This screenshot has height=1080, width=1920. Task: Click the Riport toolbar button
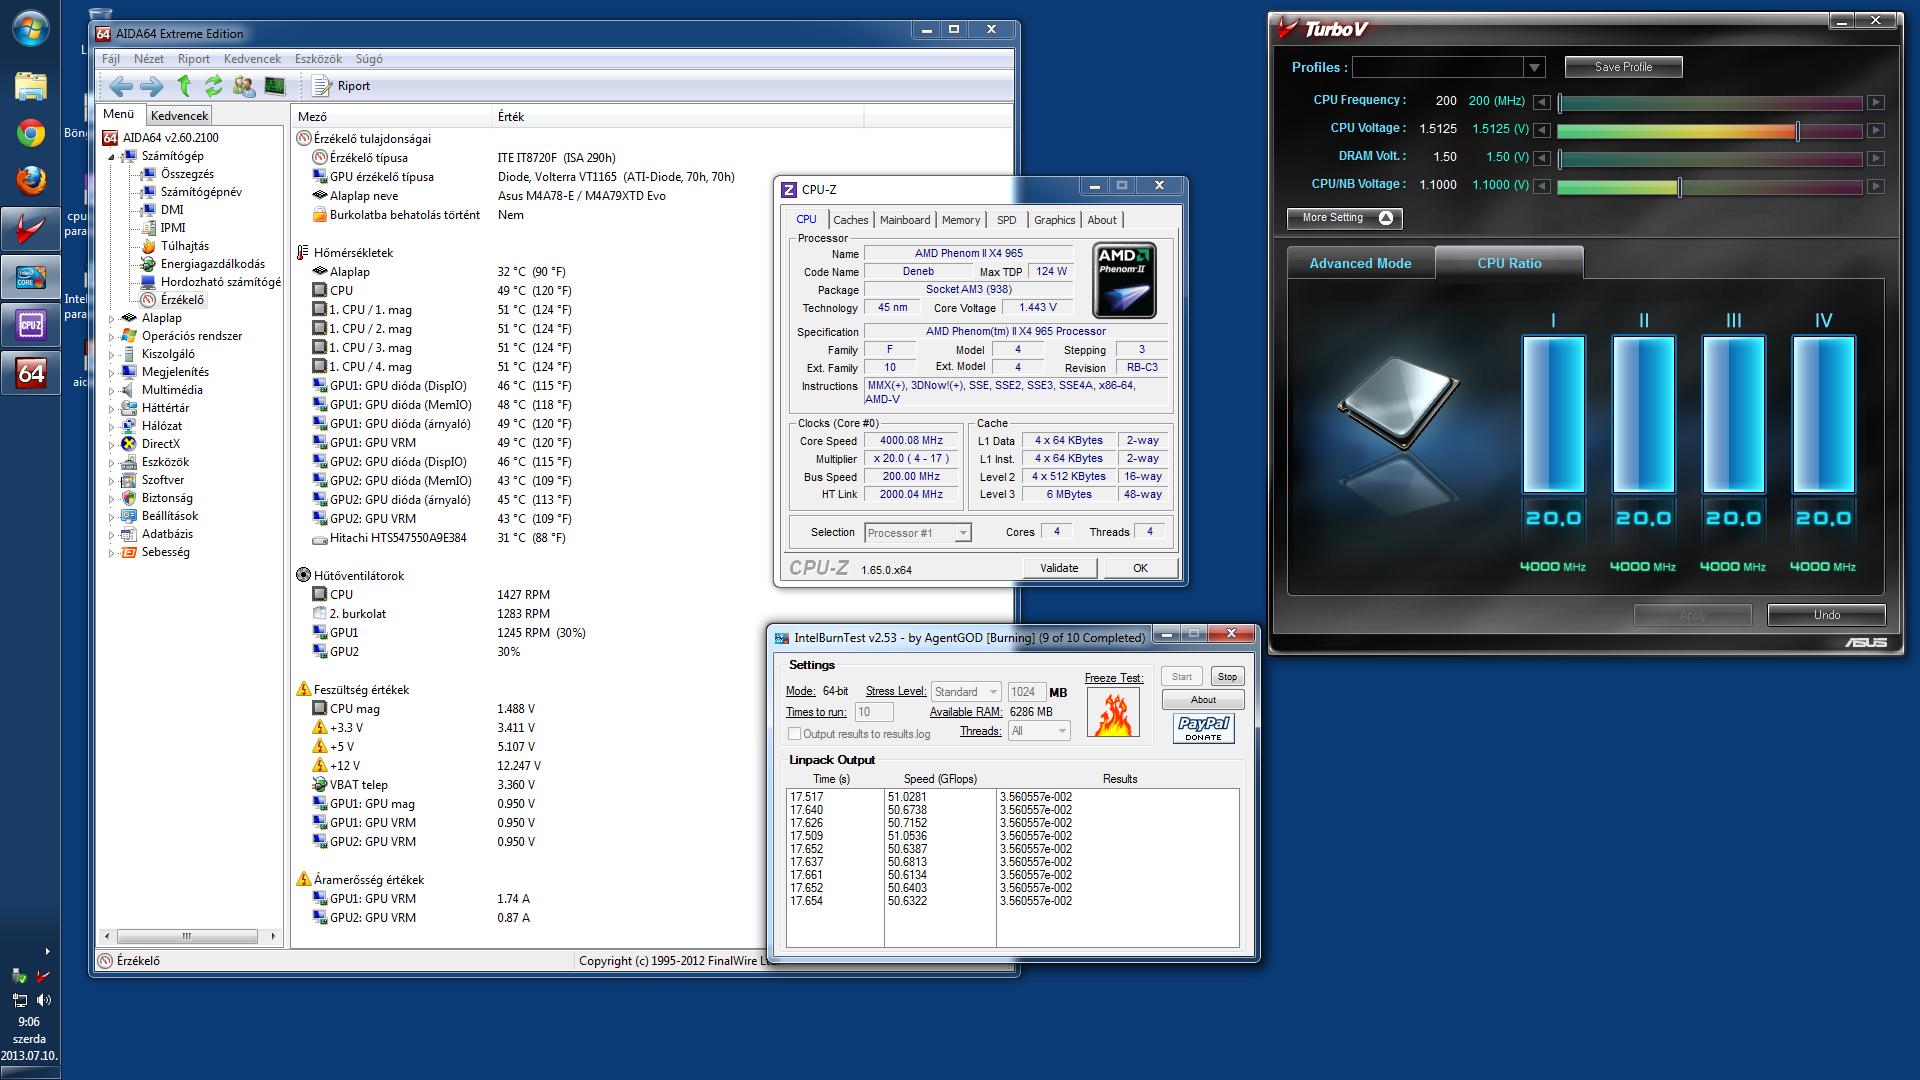341,86
